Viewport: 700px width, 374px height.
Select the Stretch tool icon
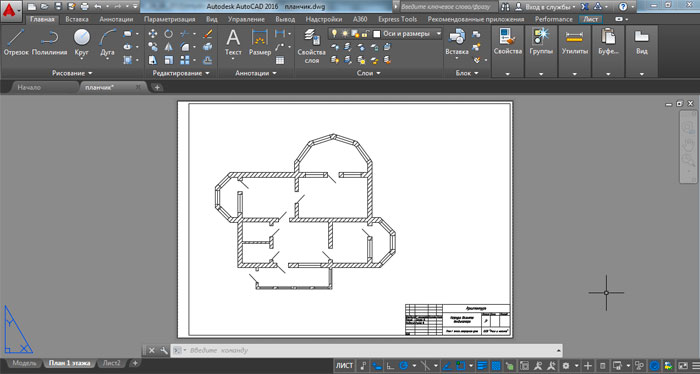[x=153, y=60]
